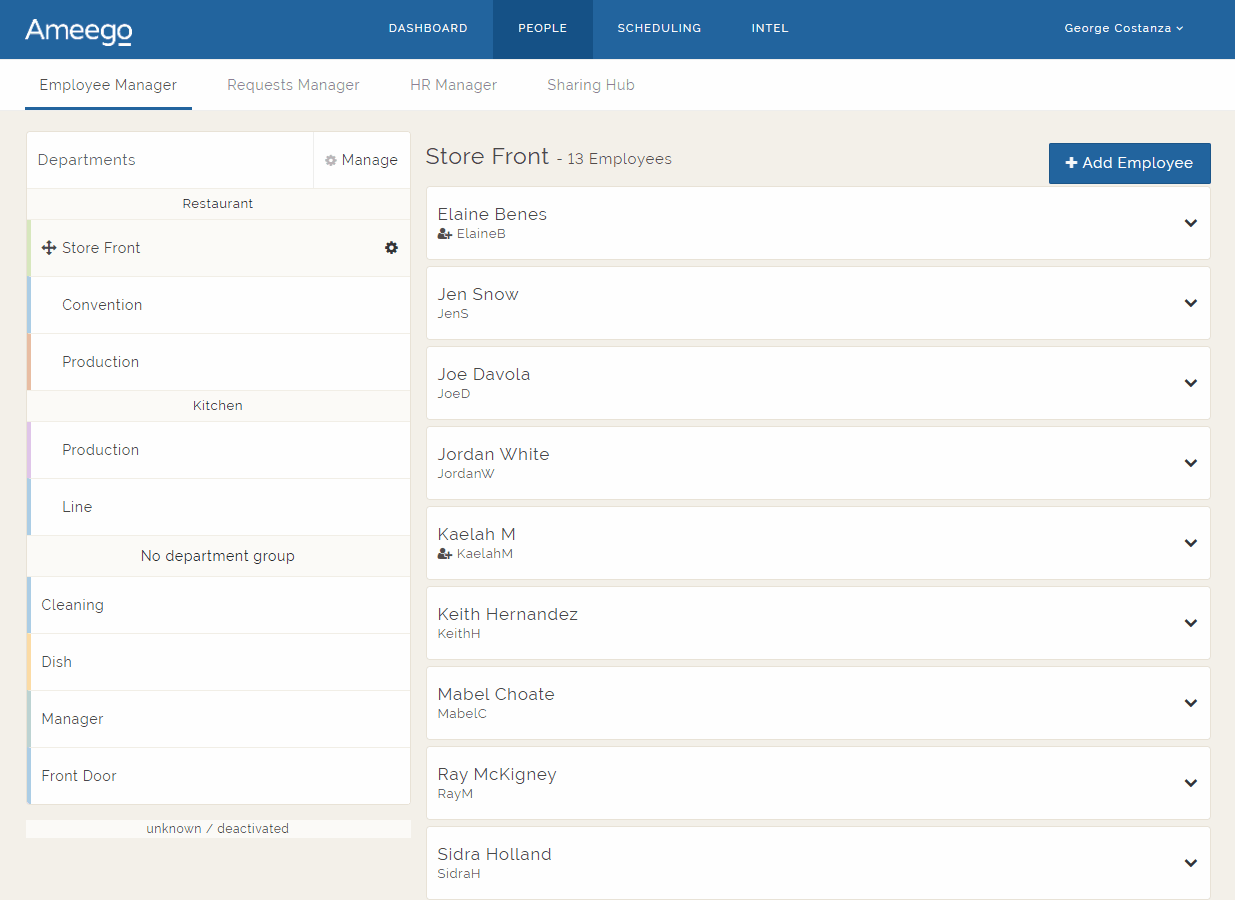1235x900 pixels.
Task: Open the Intel navigation item
Action: (x=770, y=28)
